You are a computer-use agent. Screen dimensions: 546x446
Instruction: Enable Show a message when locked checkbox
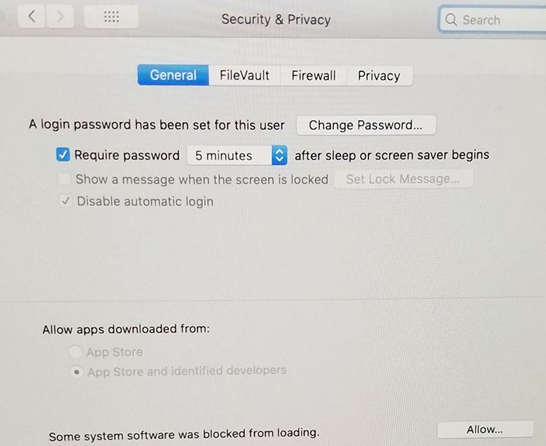click(x=64, y=179)
